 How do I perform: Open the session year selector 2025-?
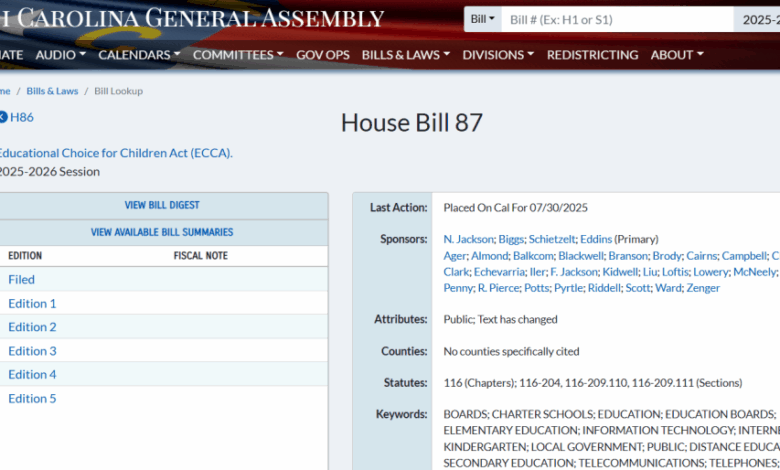[x=757, y=19]
